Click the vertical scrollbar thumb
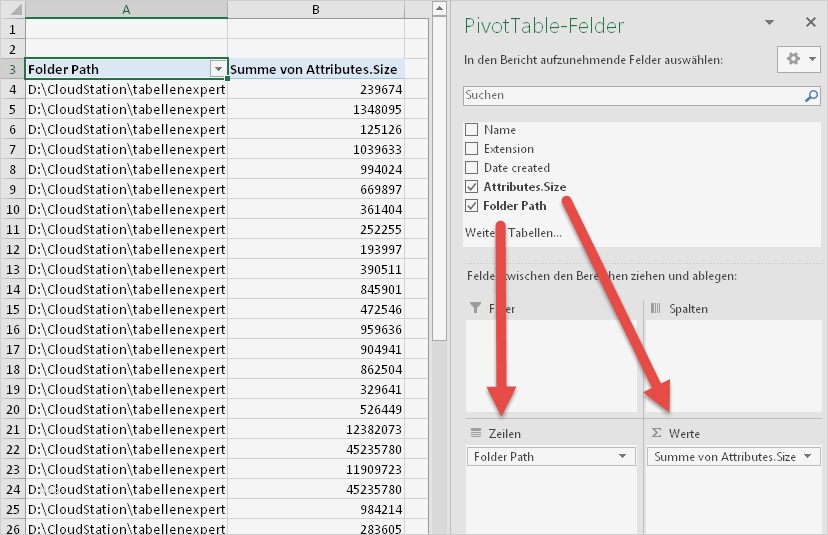This screenshot has width=828, height=535. [439, 178]
